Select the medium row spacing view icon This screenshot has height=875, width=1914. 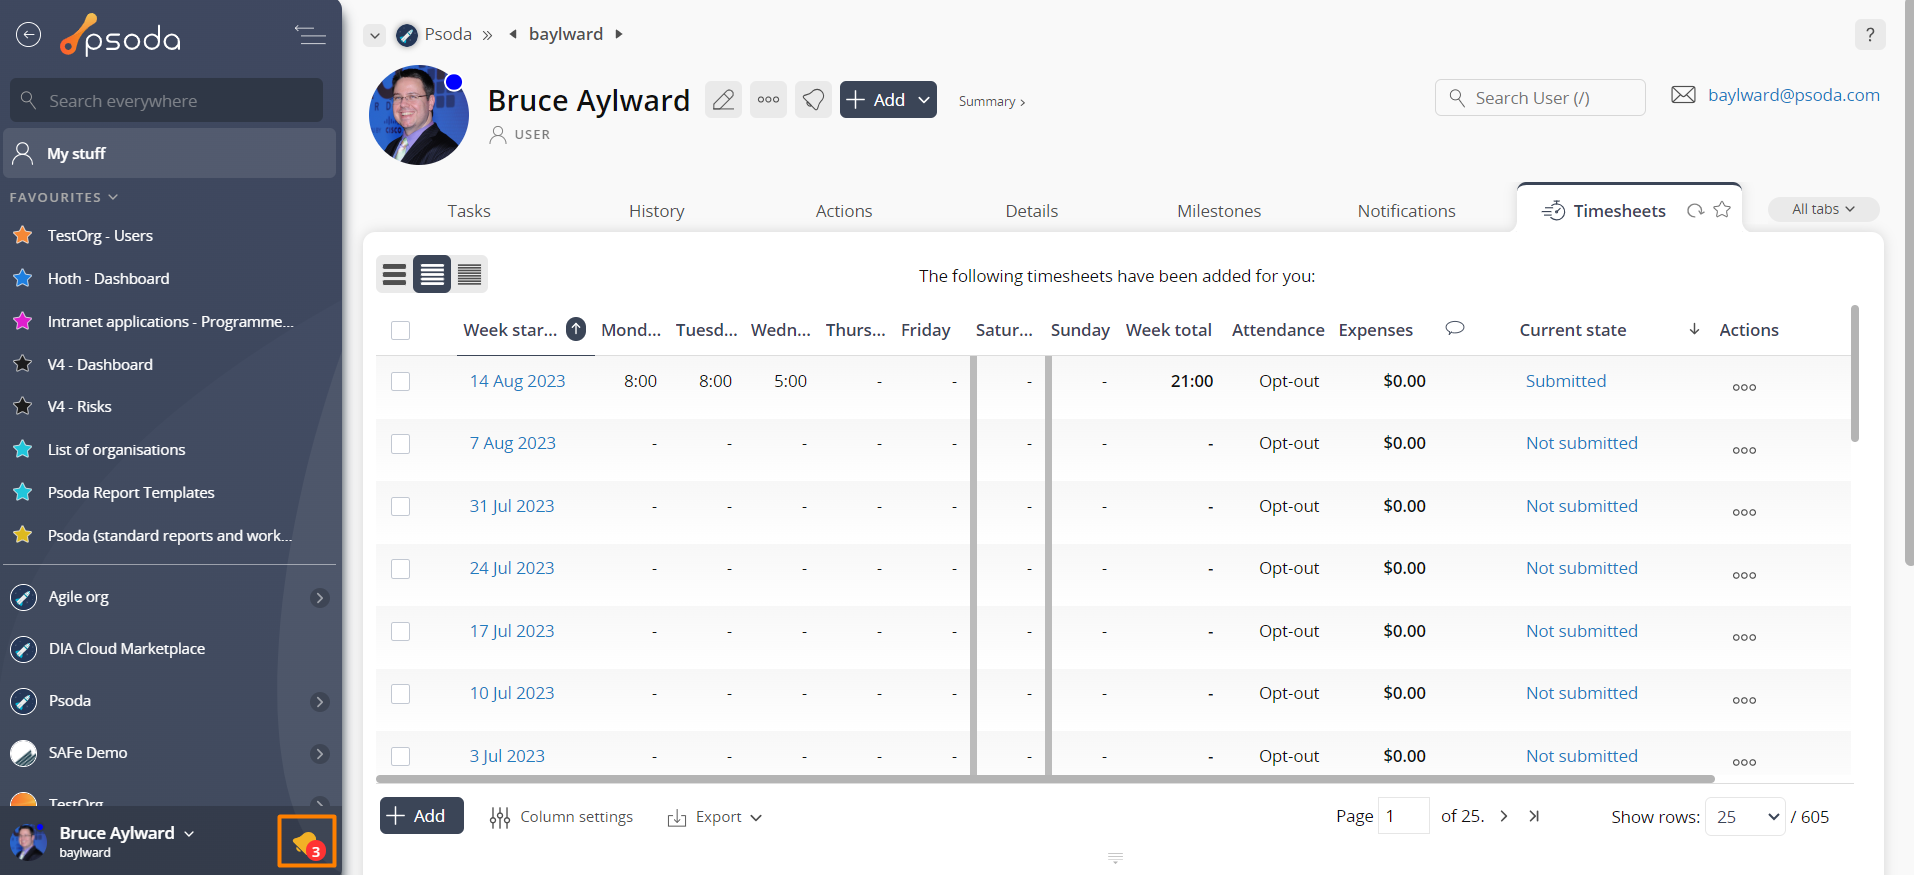pos(432,274)
